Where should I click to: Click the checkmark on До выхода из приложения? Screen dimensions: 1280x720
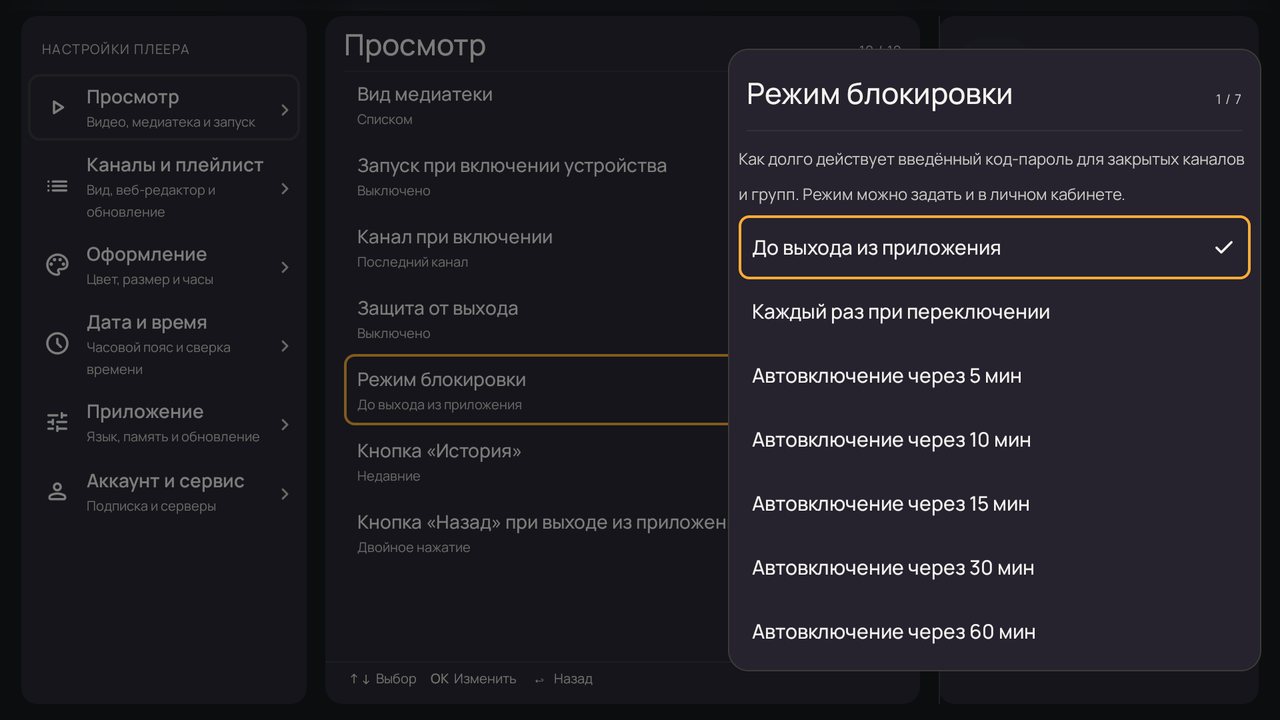click(x=1223, y=247)
